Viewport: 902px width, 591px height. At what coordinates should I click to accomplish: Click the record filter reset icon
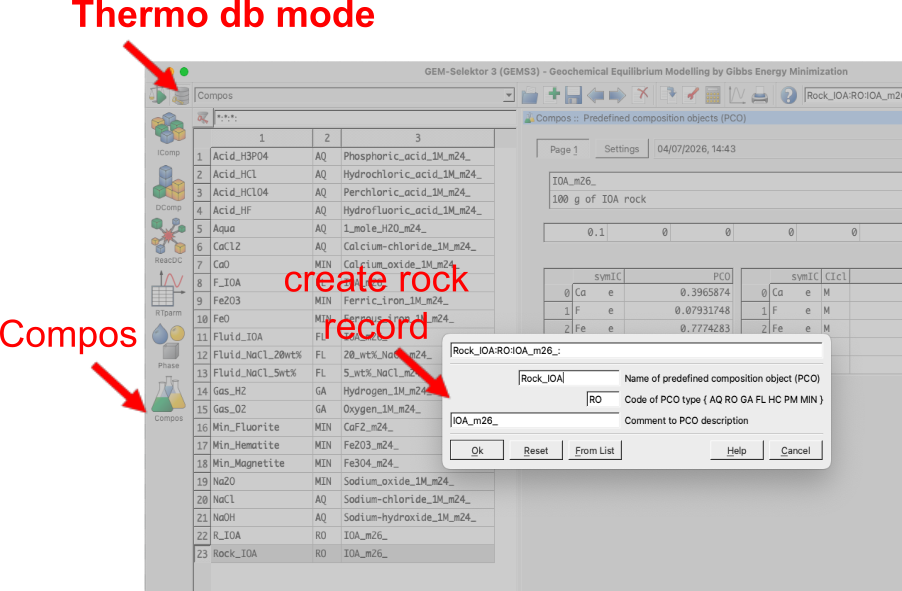click(x=202, y=118)
